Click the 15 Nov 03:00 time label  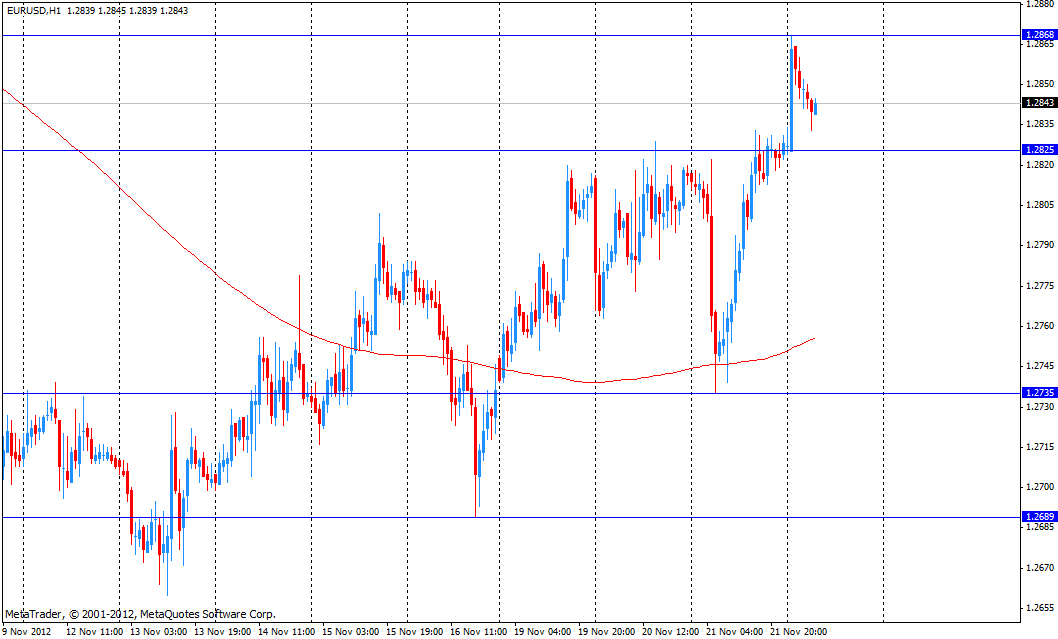(x=351, y=632)
